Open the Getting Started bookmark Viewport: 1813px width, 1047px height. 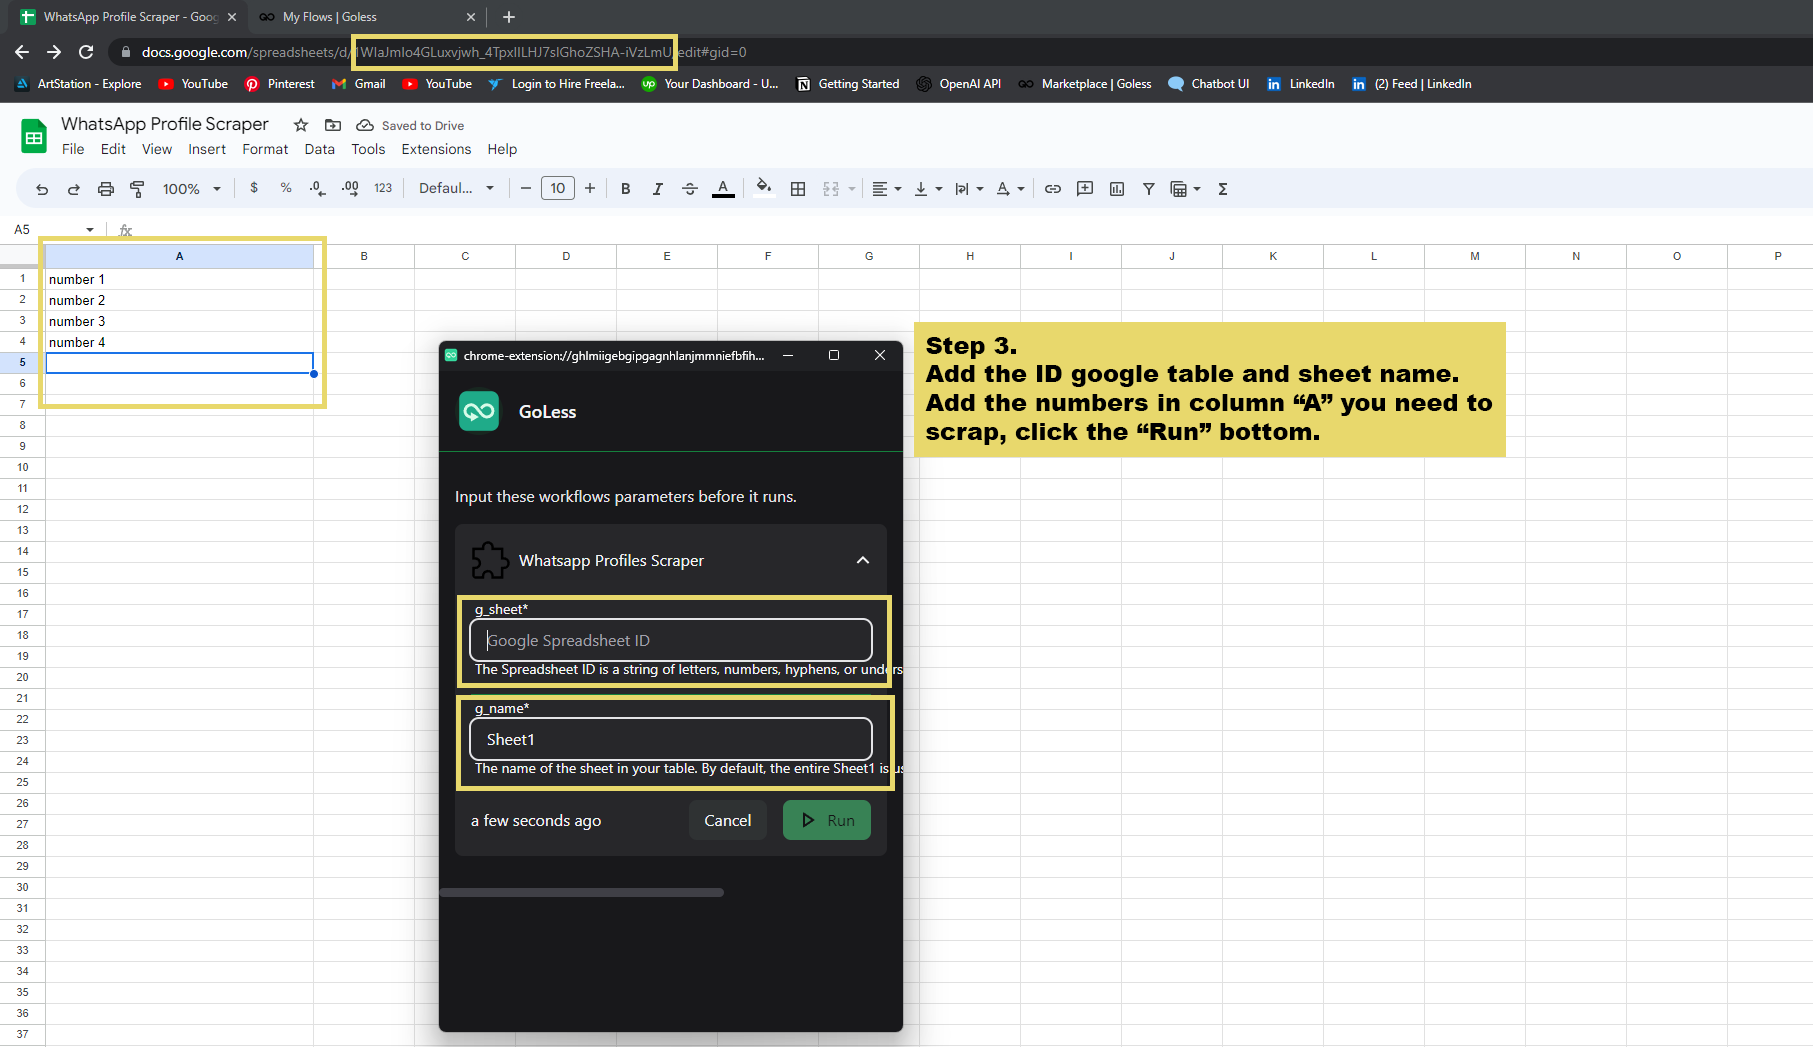[x=848, y=84]
